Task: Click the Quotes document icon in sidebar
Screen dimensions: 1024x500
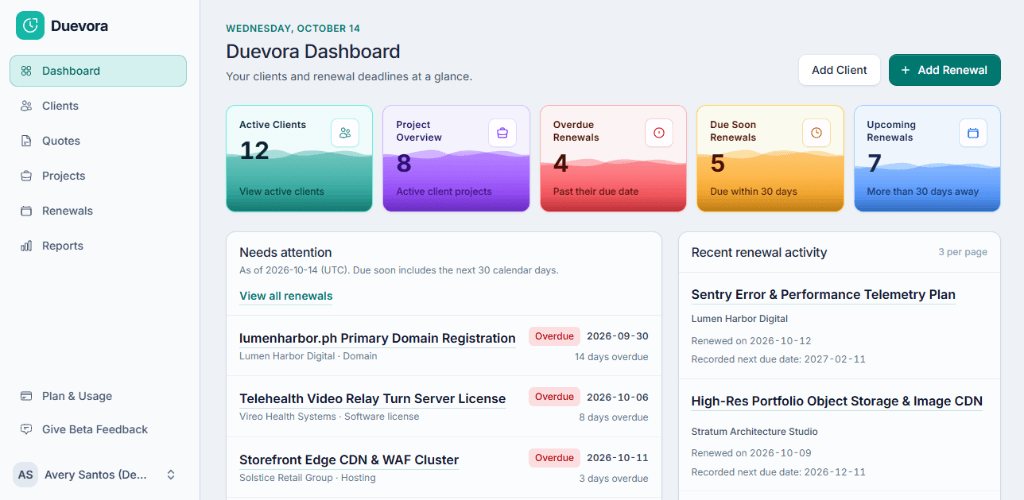Action: point(26,141)
